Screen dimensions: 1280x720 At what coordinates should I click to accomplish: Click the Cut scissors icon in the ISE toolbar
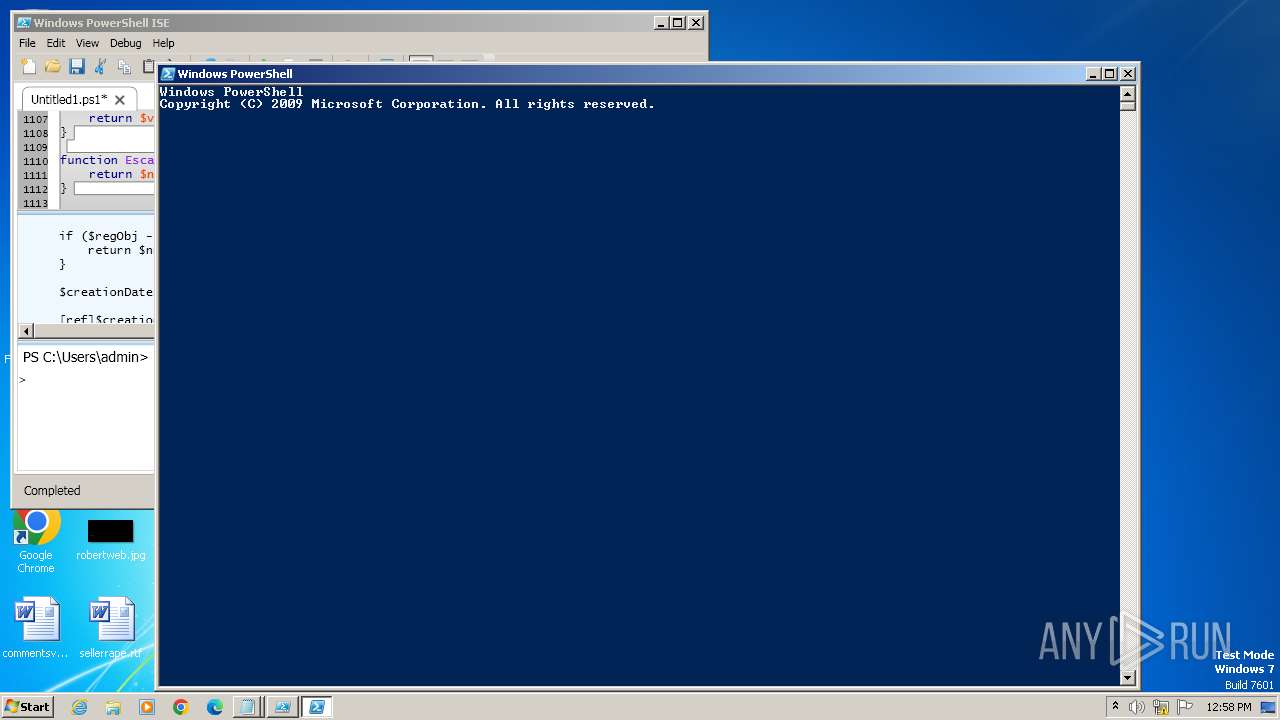100,66
